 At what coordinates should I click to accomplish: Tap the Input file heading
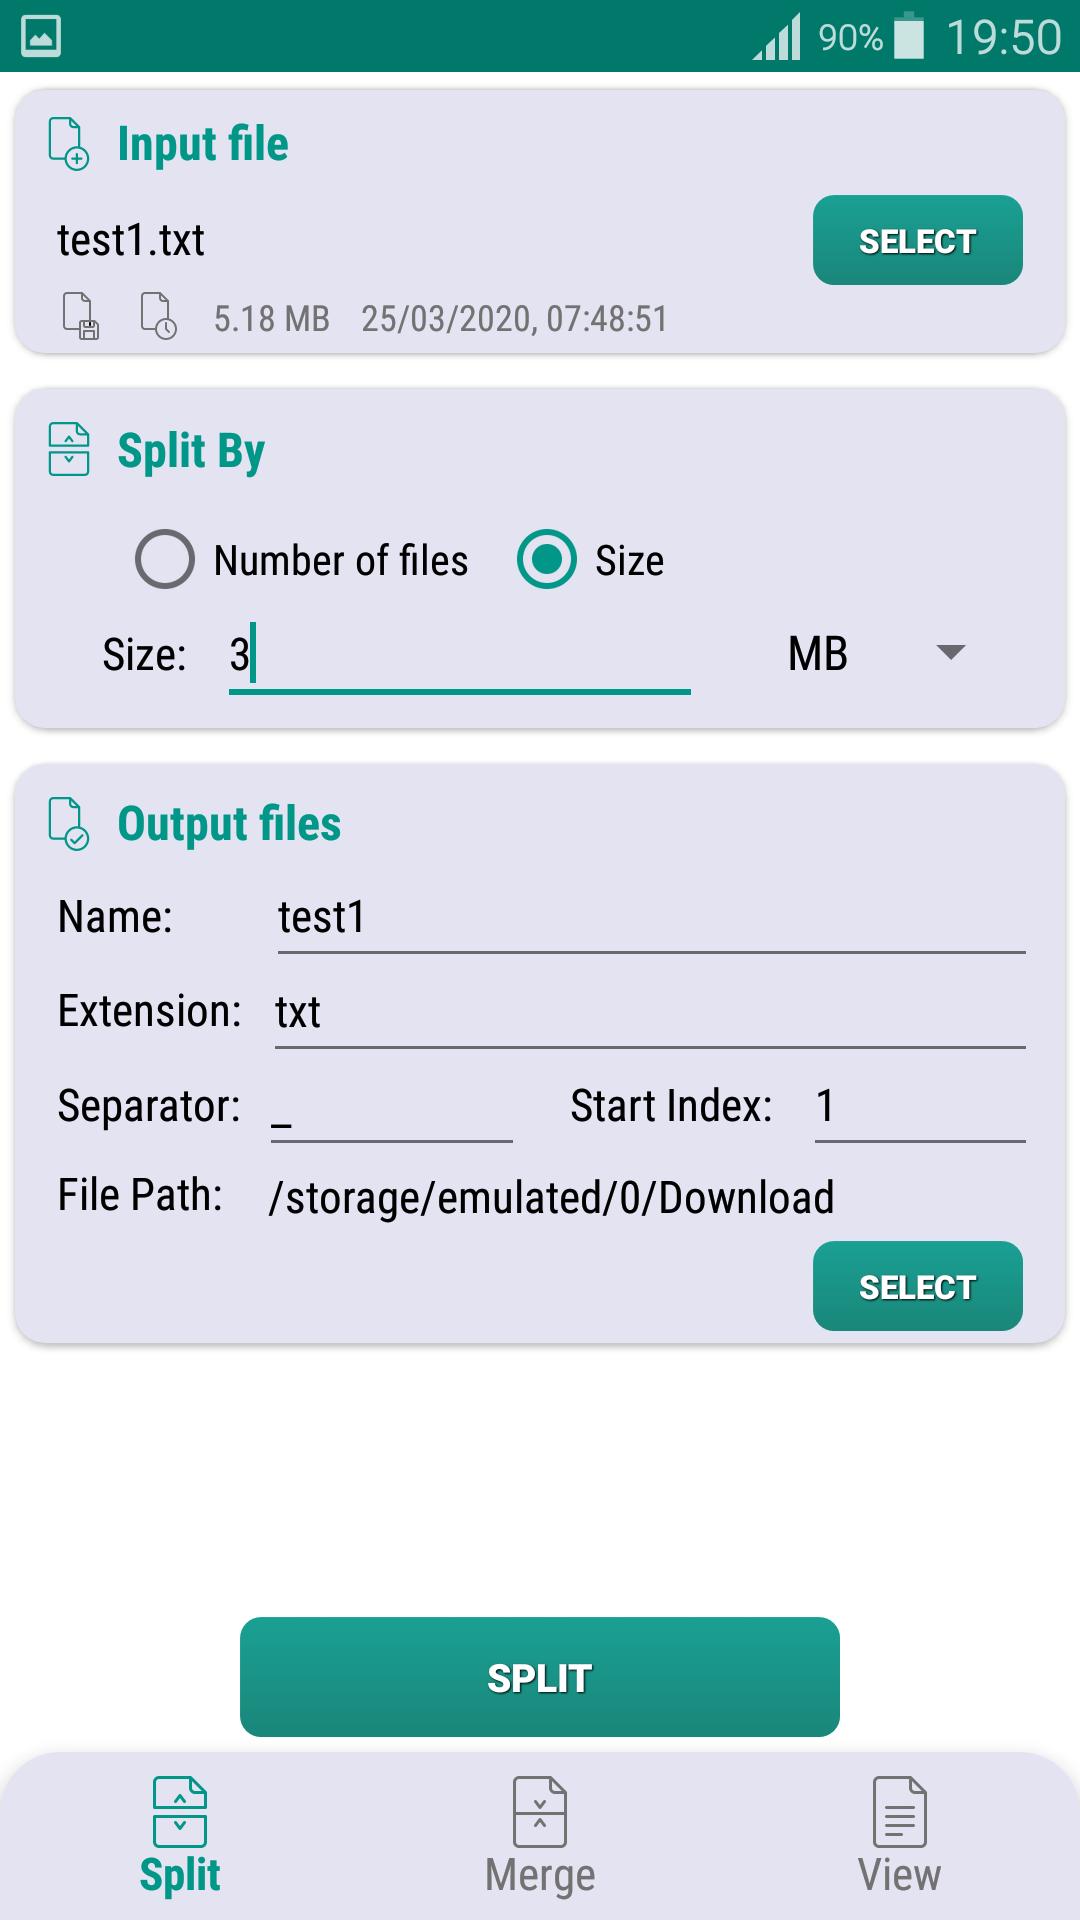(x=203, y=144)
